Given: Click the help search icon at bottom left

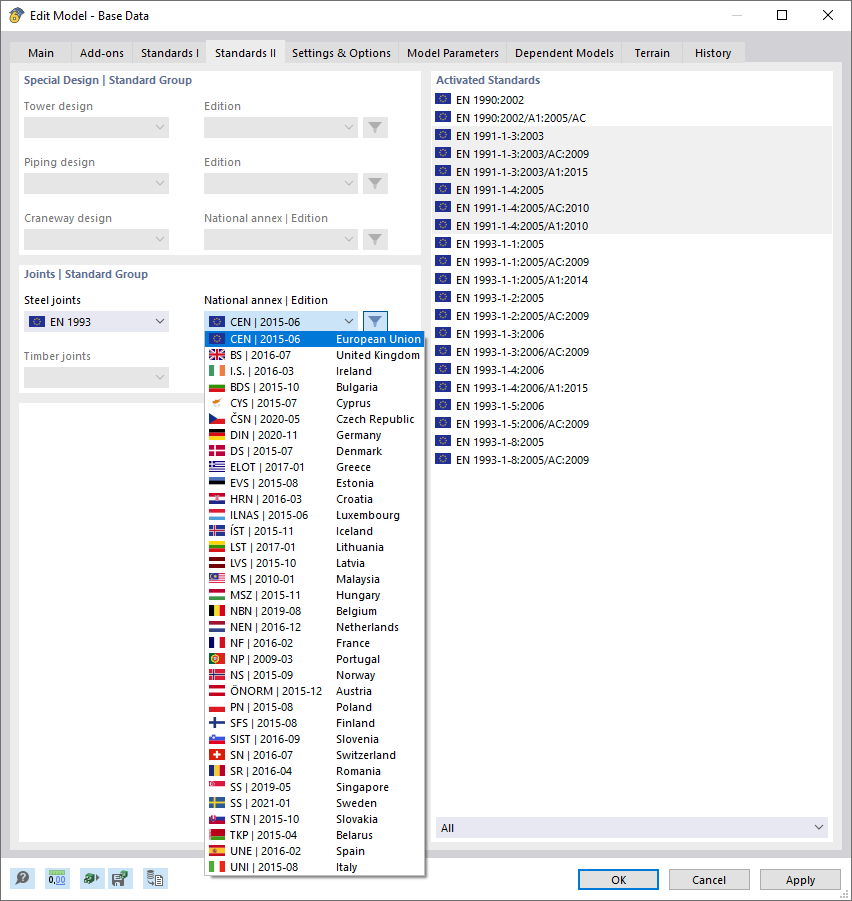Looking at the screenshot, I should pos(22,879).
